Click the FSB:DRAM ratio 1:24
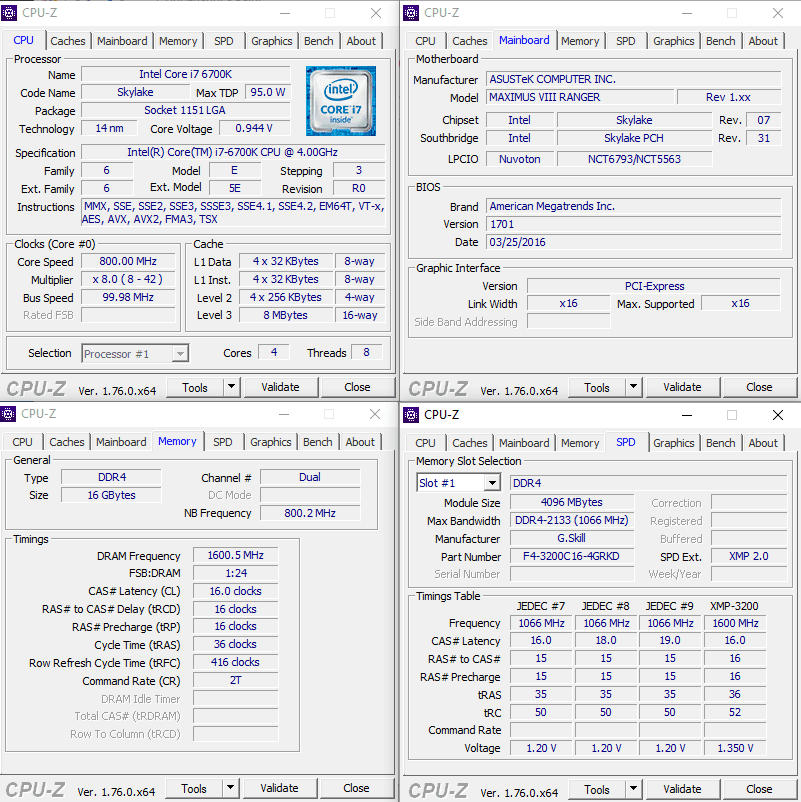 pyautogui.click(x=236, y=573)
